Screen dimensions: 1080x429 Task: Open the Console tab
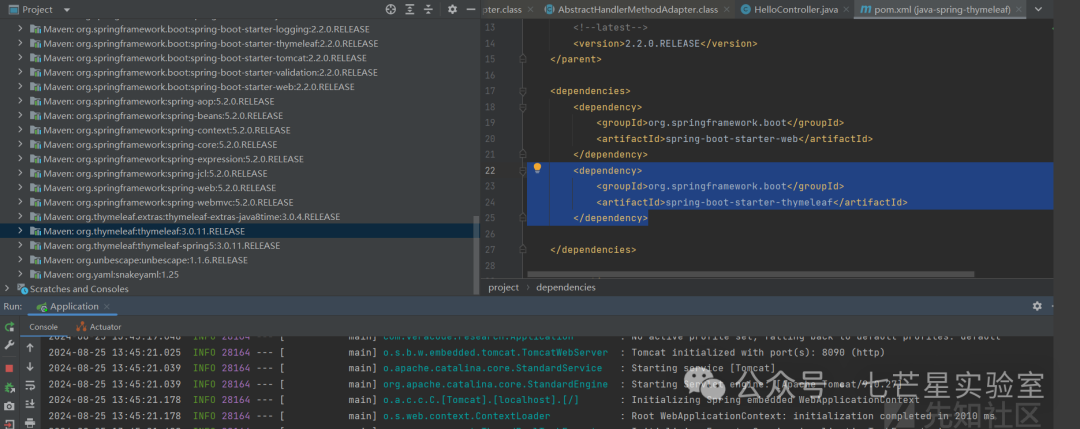pyautogui.click(x=43, y=327)
